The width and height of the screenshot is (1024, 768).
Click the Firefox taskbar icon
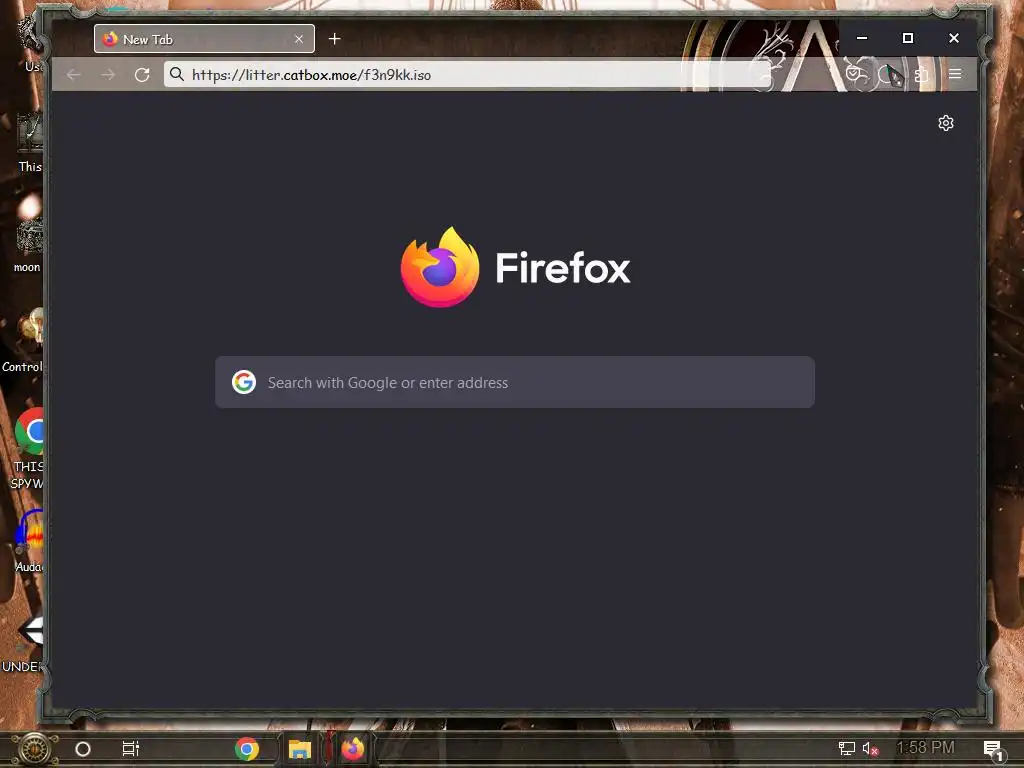pyautogui.click(x=353, y=749)
